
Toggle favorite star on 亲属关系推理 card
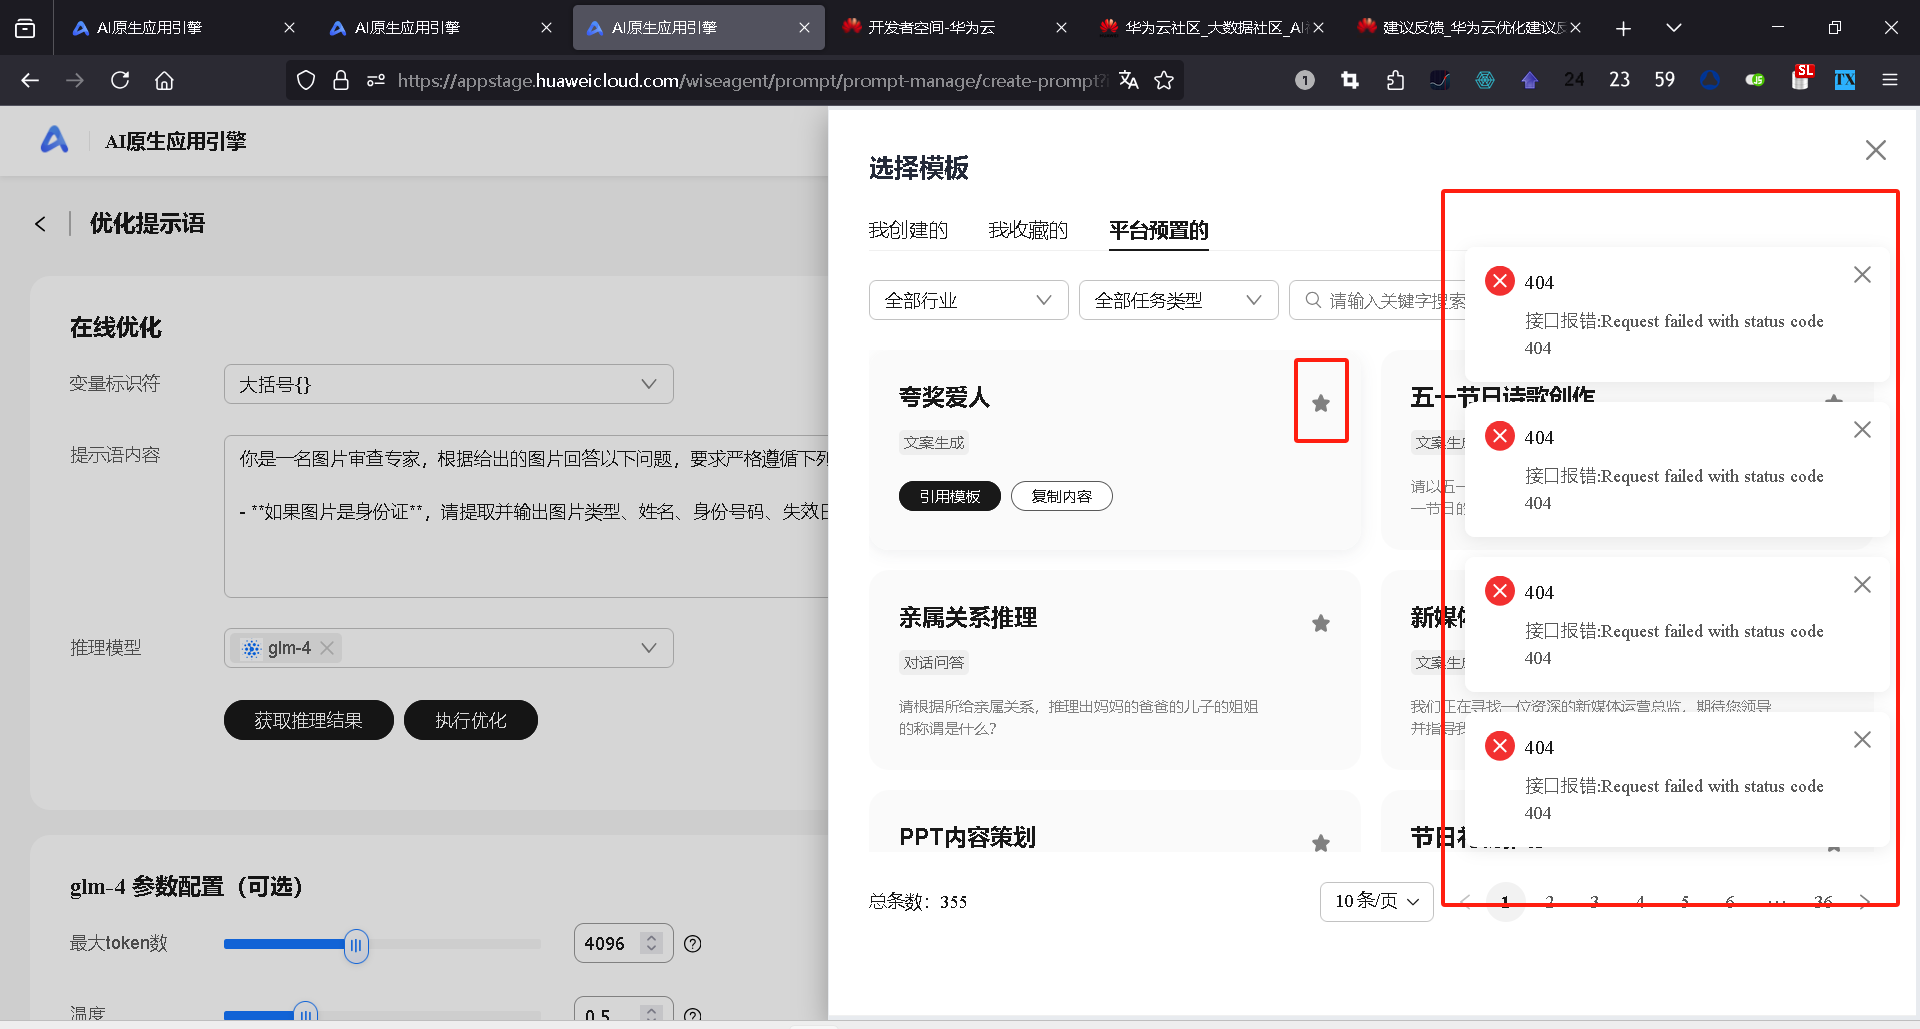click(1321, 623)
